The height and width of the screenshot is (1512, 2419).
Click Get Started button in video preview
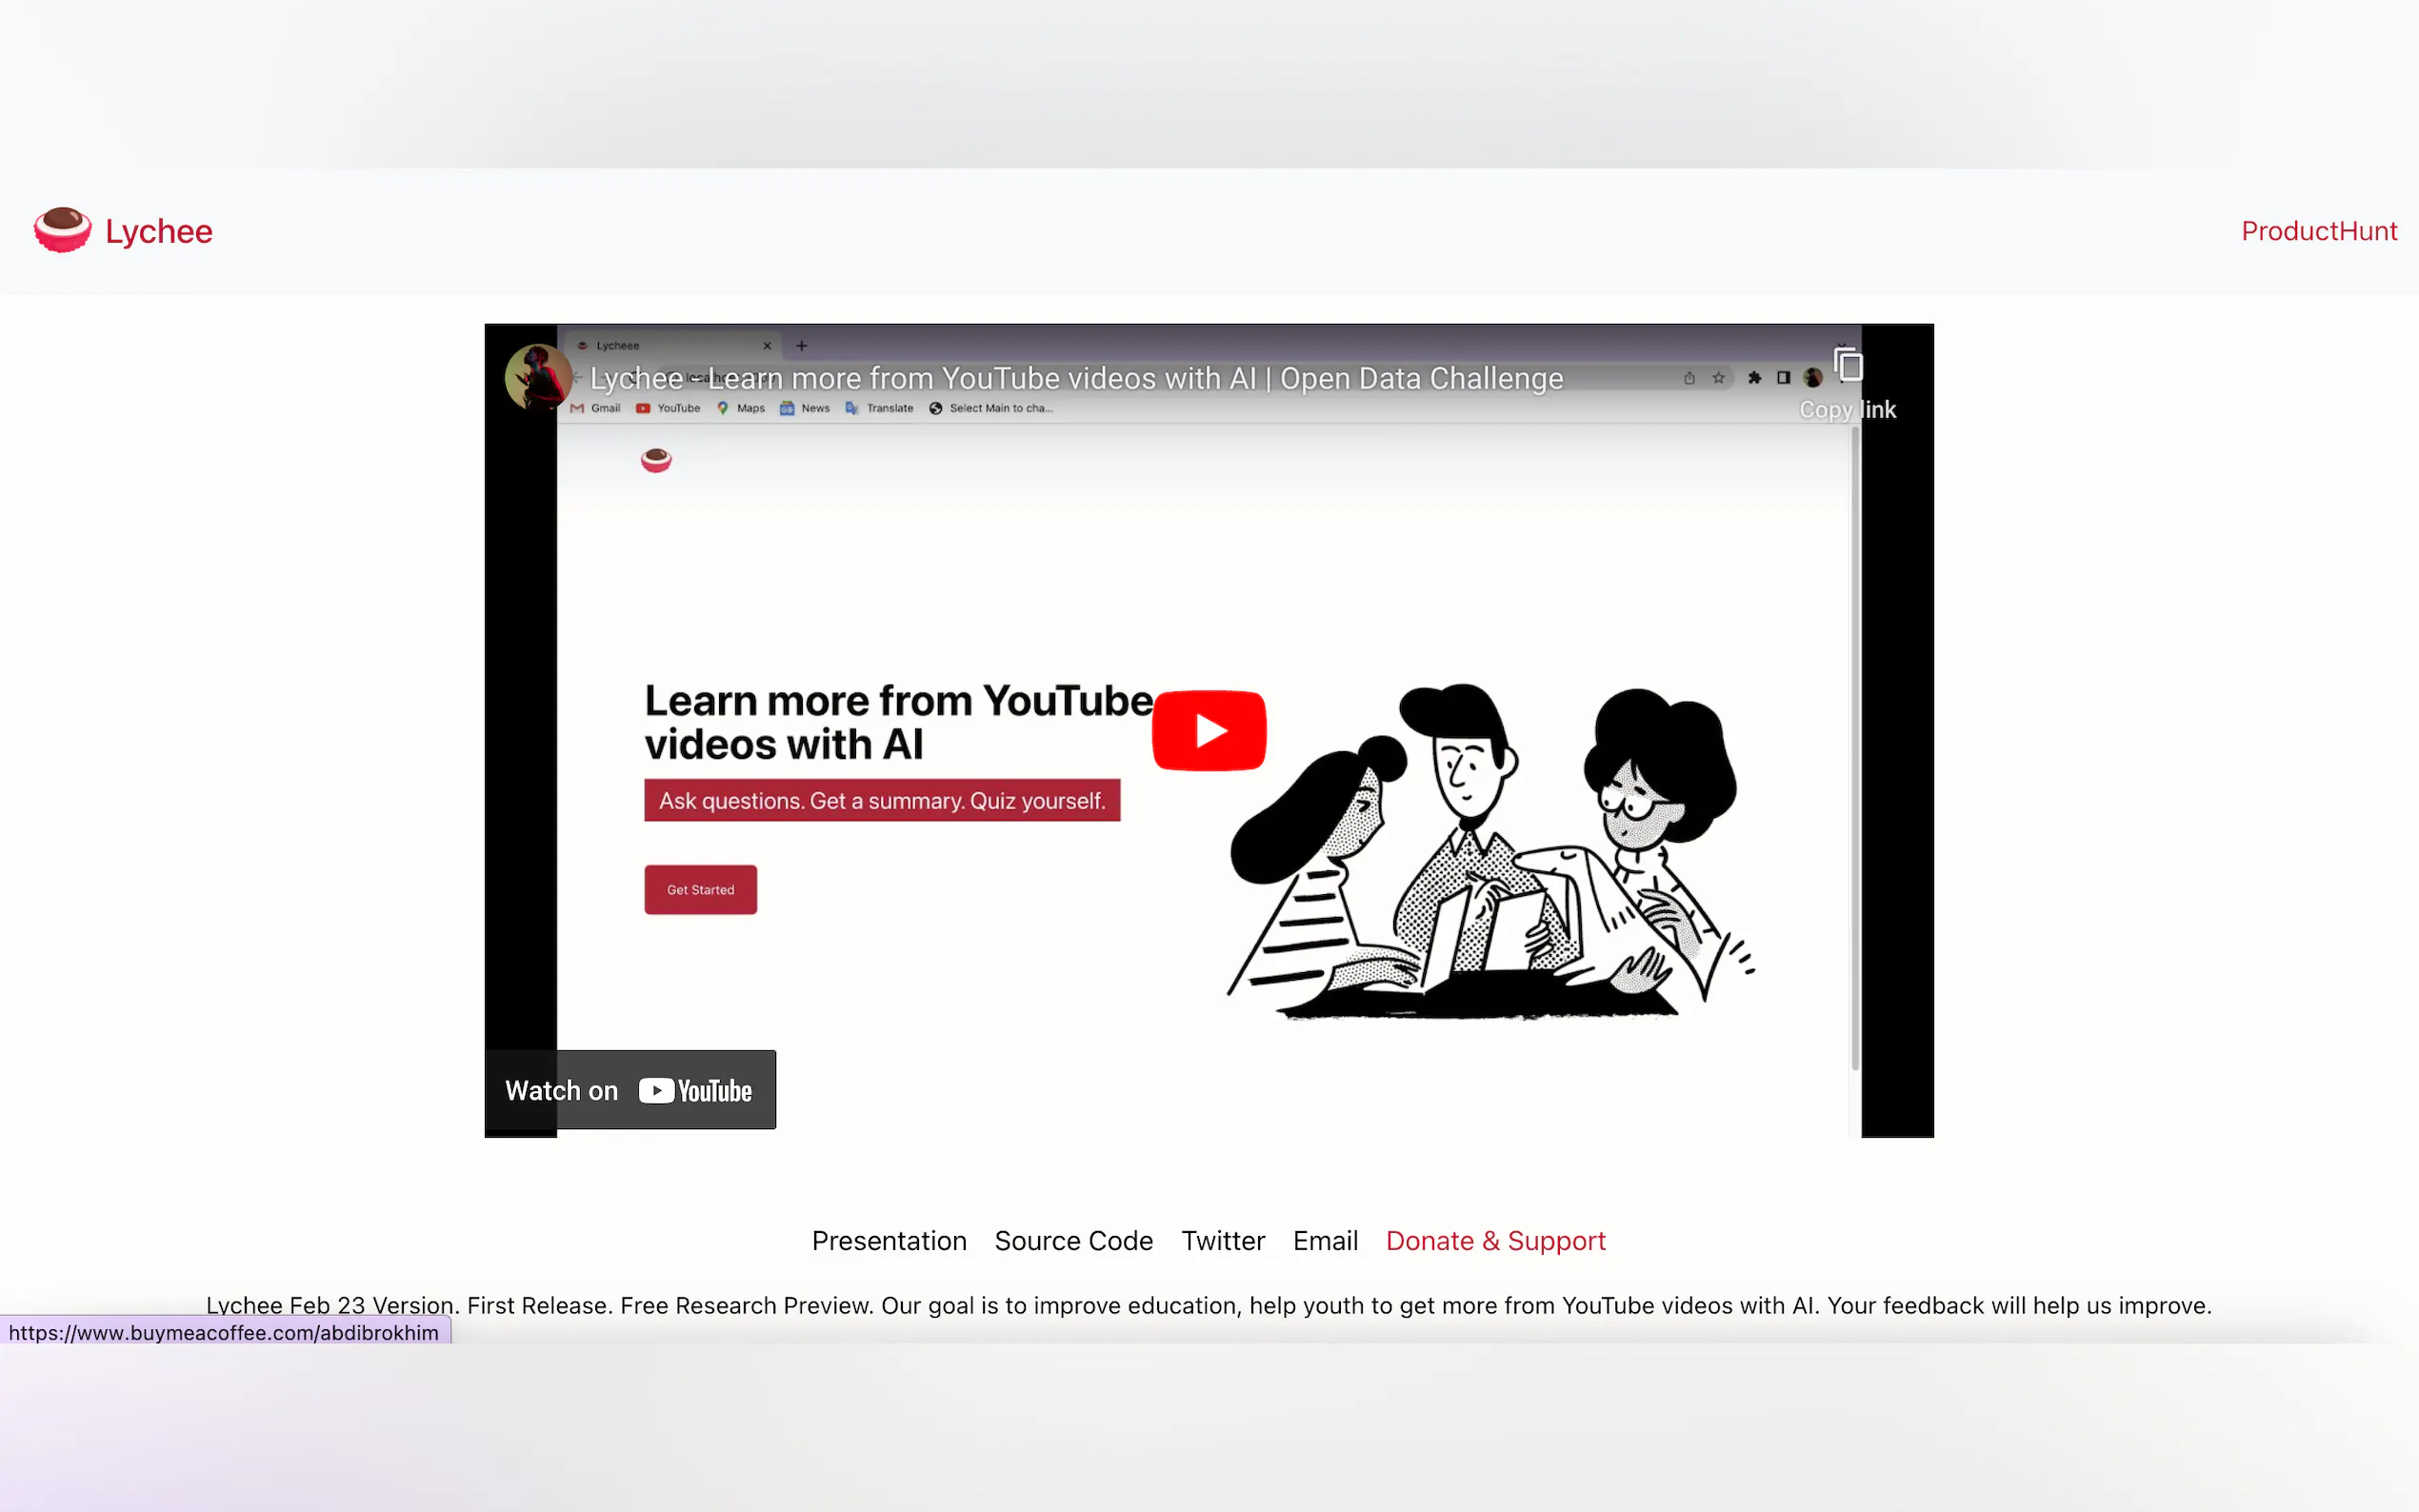coord(700,889)
